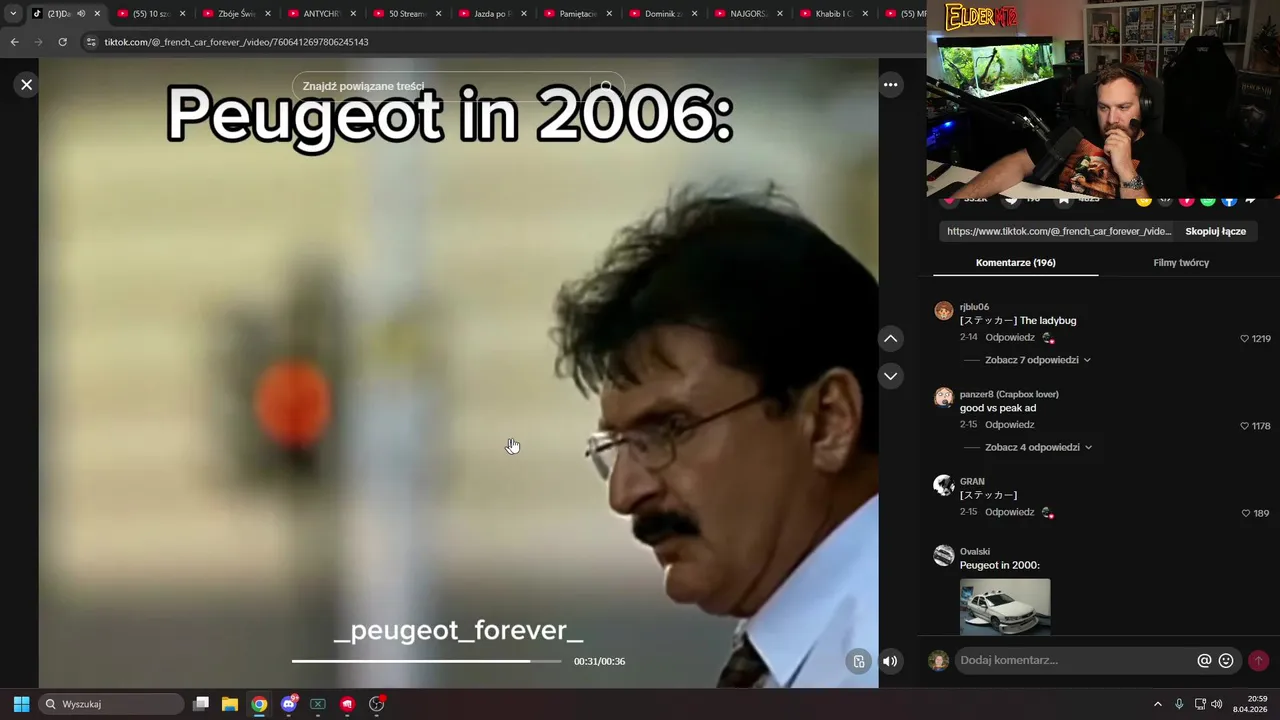Viewport: 1280px width, 720px height.
Task: Open Task View on the taskbar
Action: pos(200,704)
